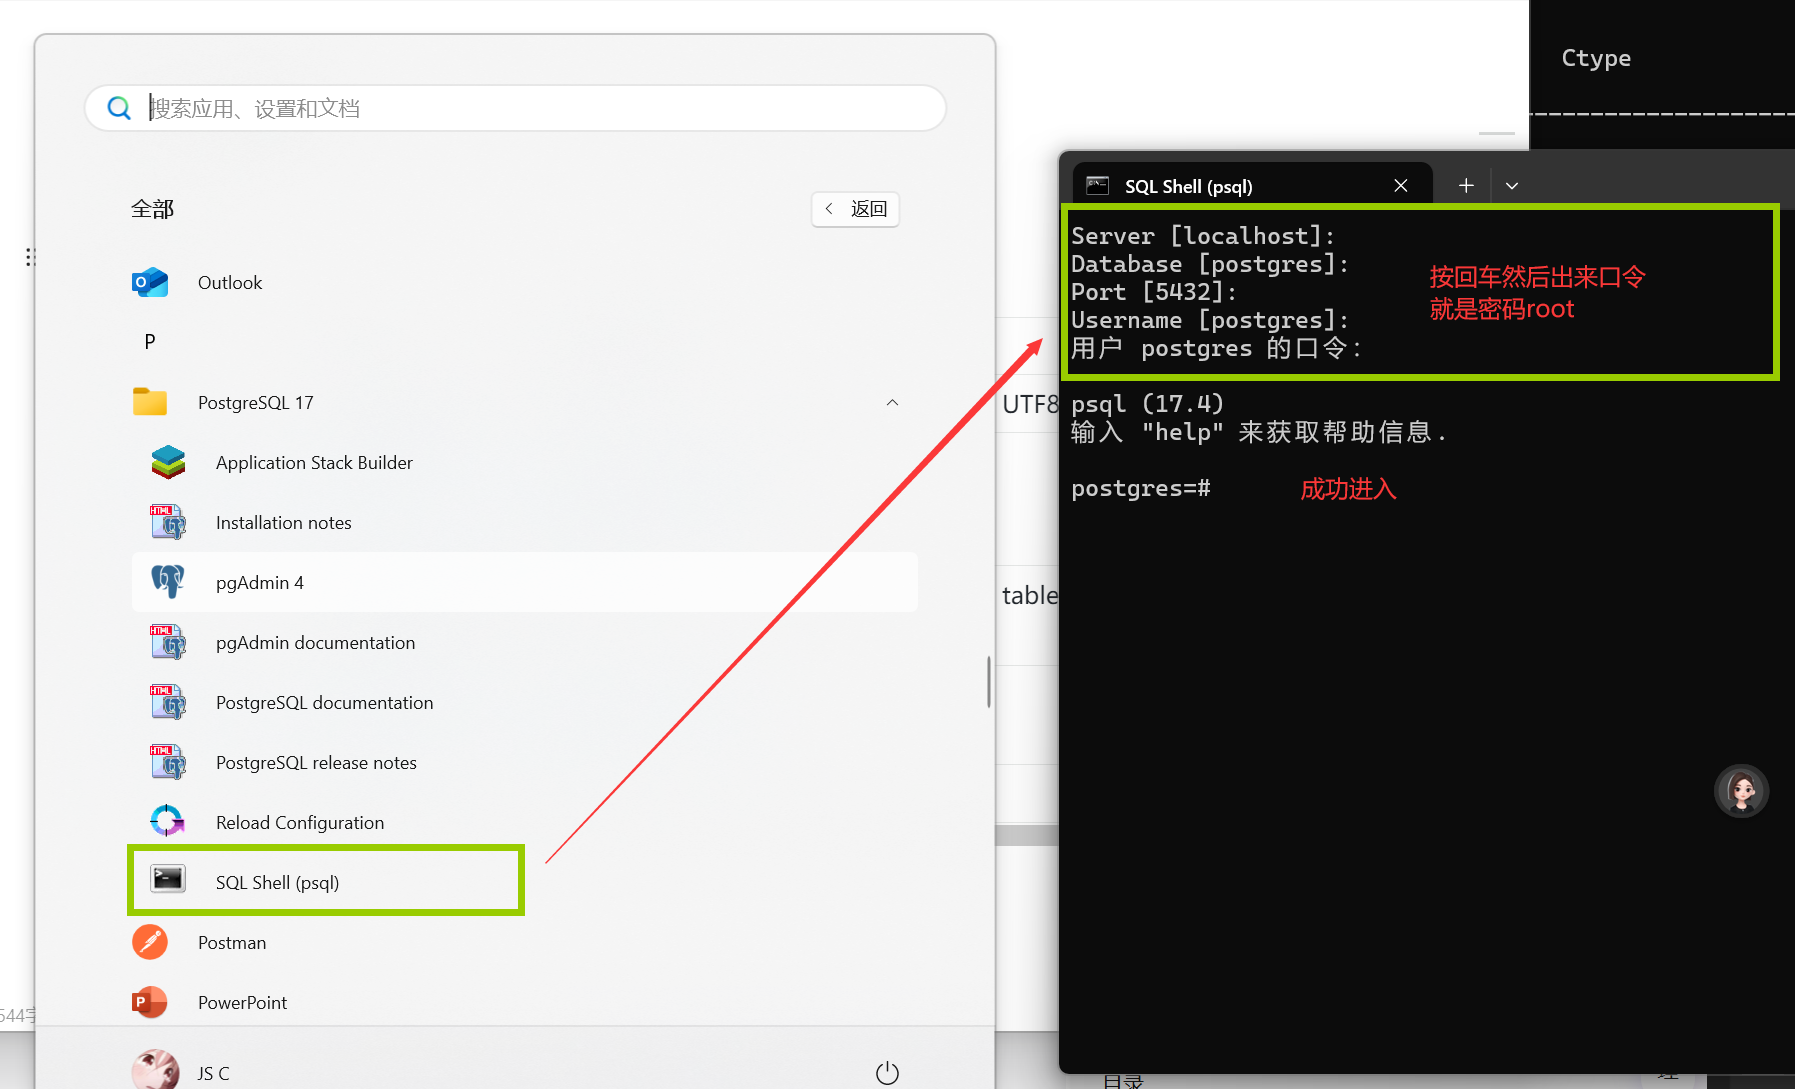1795x1089 pixels.
Task: Select the Outlook label
Action: [x=230, y=283]
